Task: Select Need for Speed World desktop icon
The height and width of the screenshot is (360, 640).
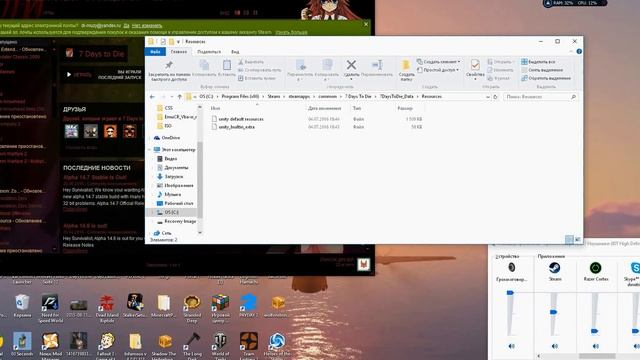Action: 50,308
